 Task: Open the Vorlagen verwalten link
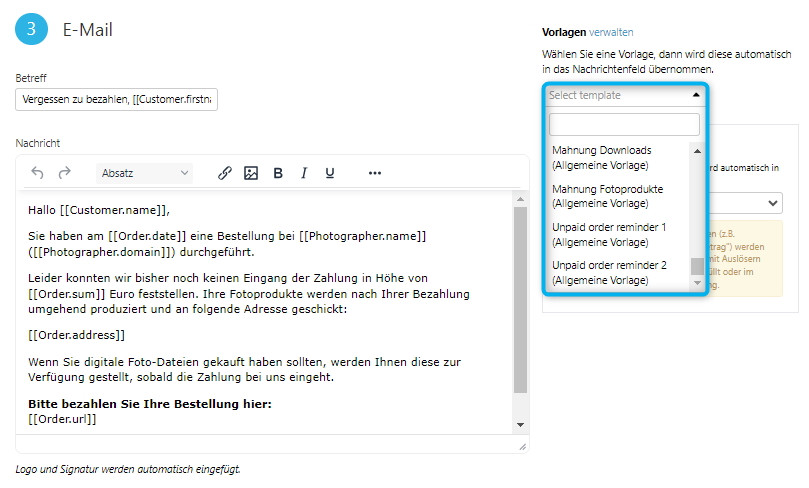click(611, 32)
